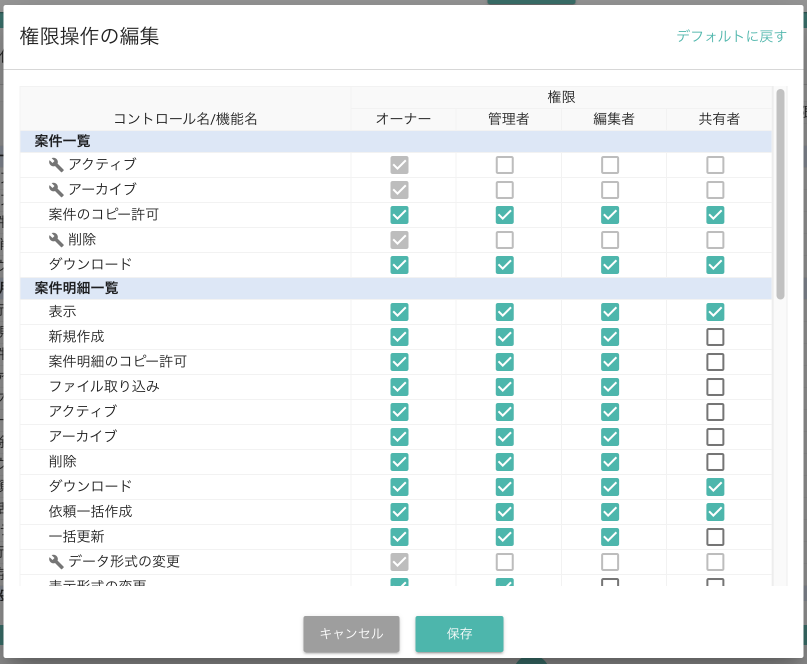Click the 管理者 column header

tap(508, 119)
